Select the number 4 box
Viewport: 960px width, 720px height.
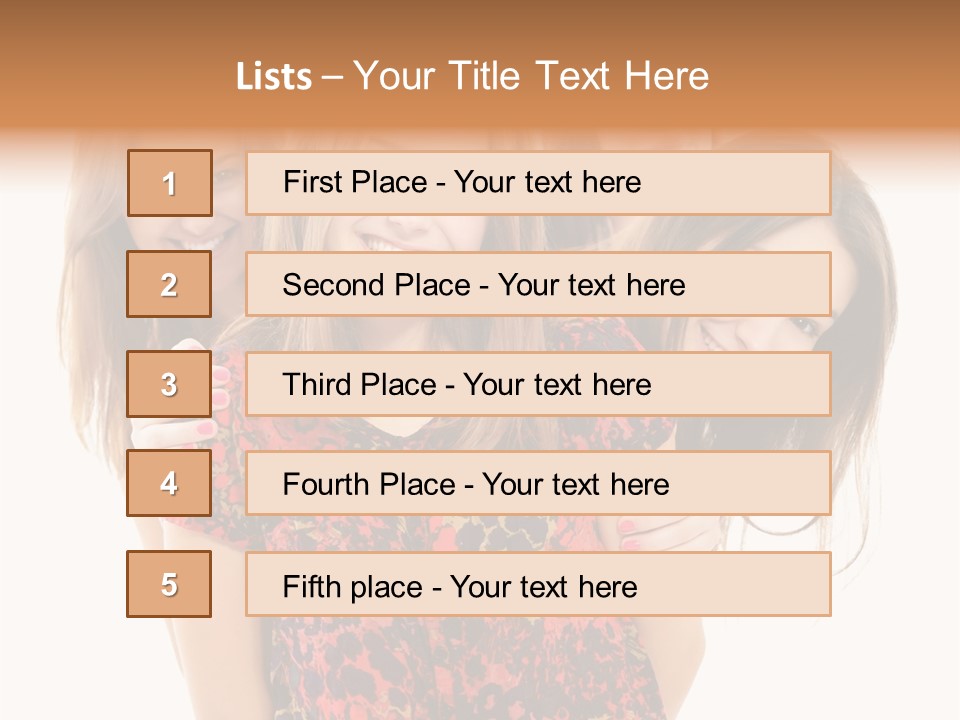[x=169, y=483]
